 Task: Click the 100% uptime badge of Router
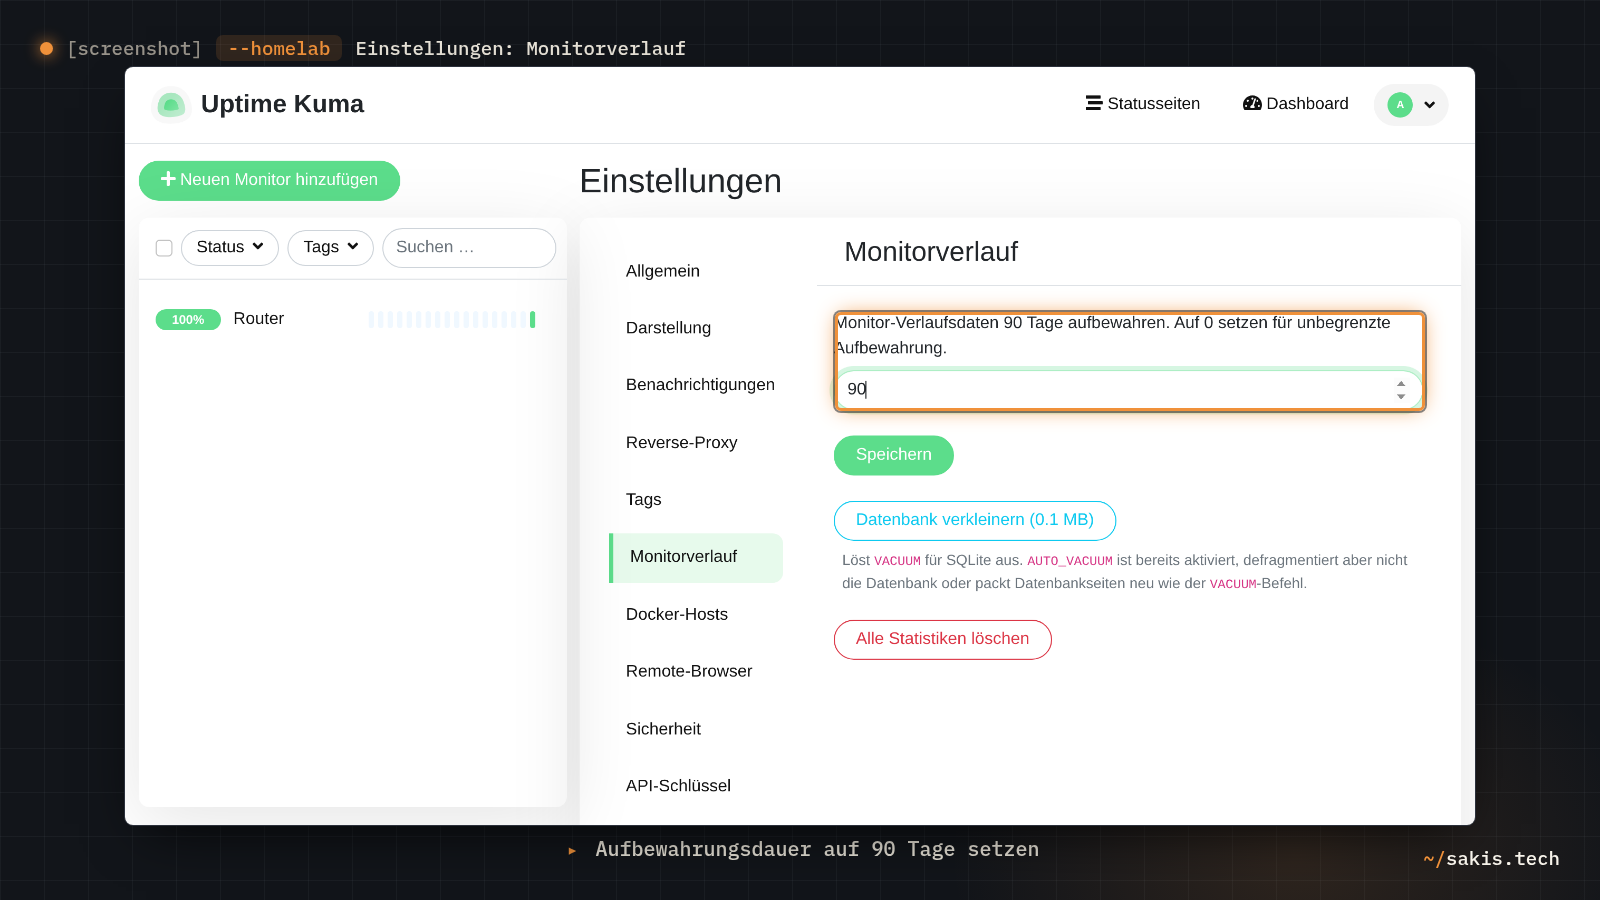(188, 320)
